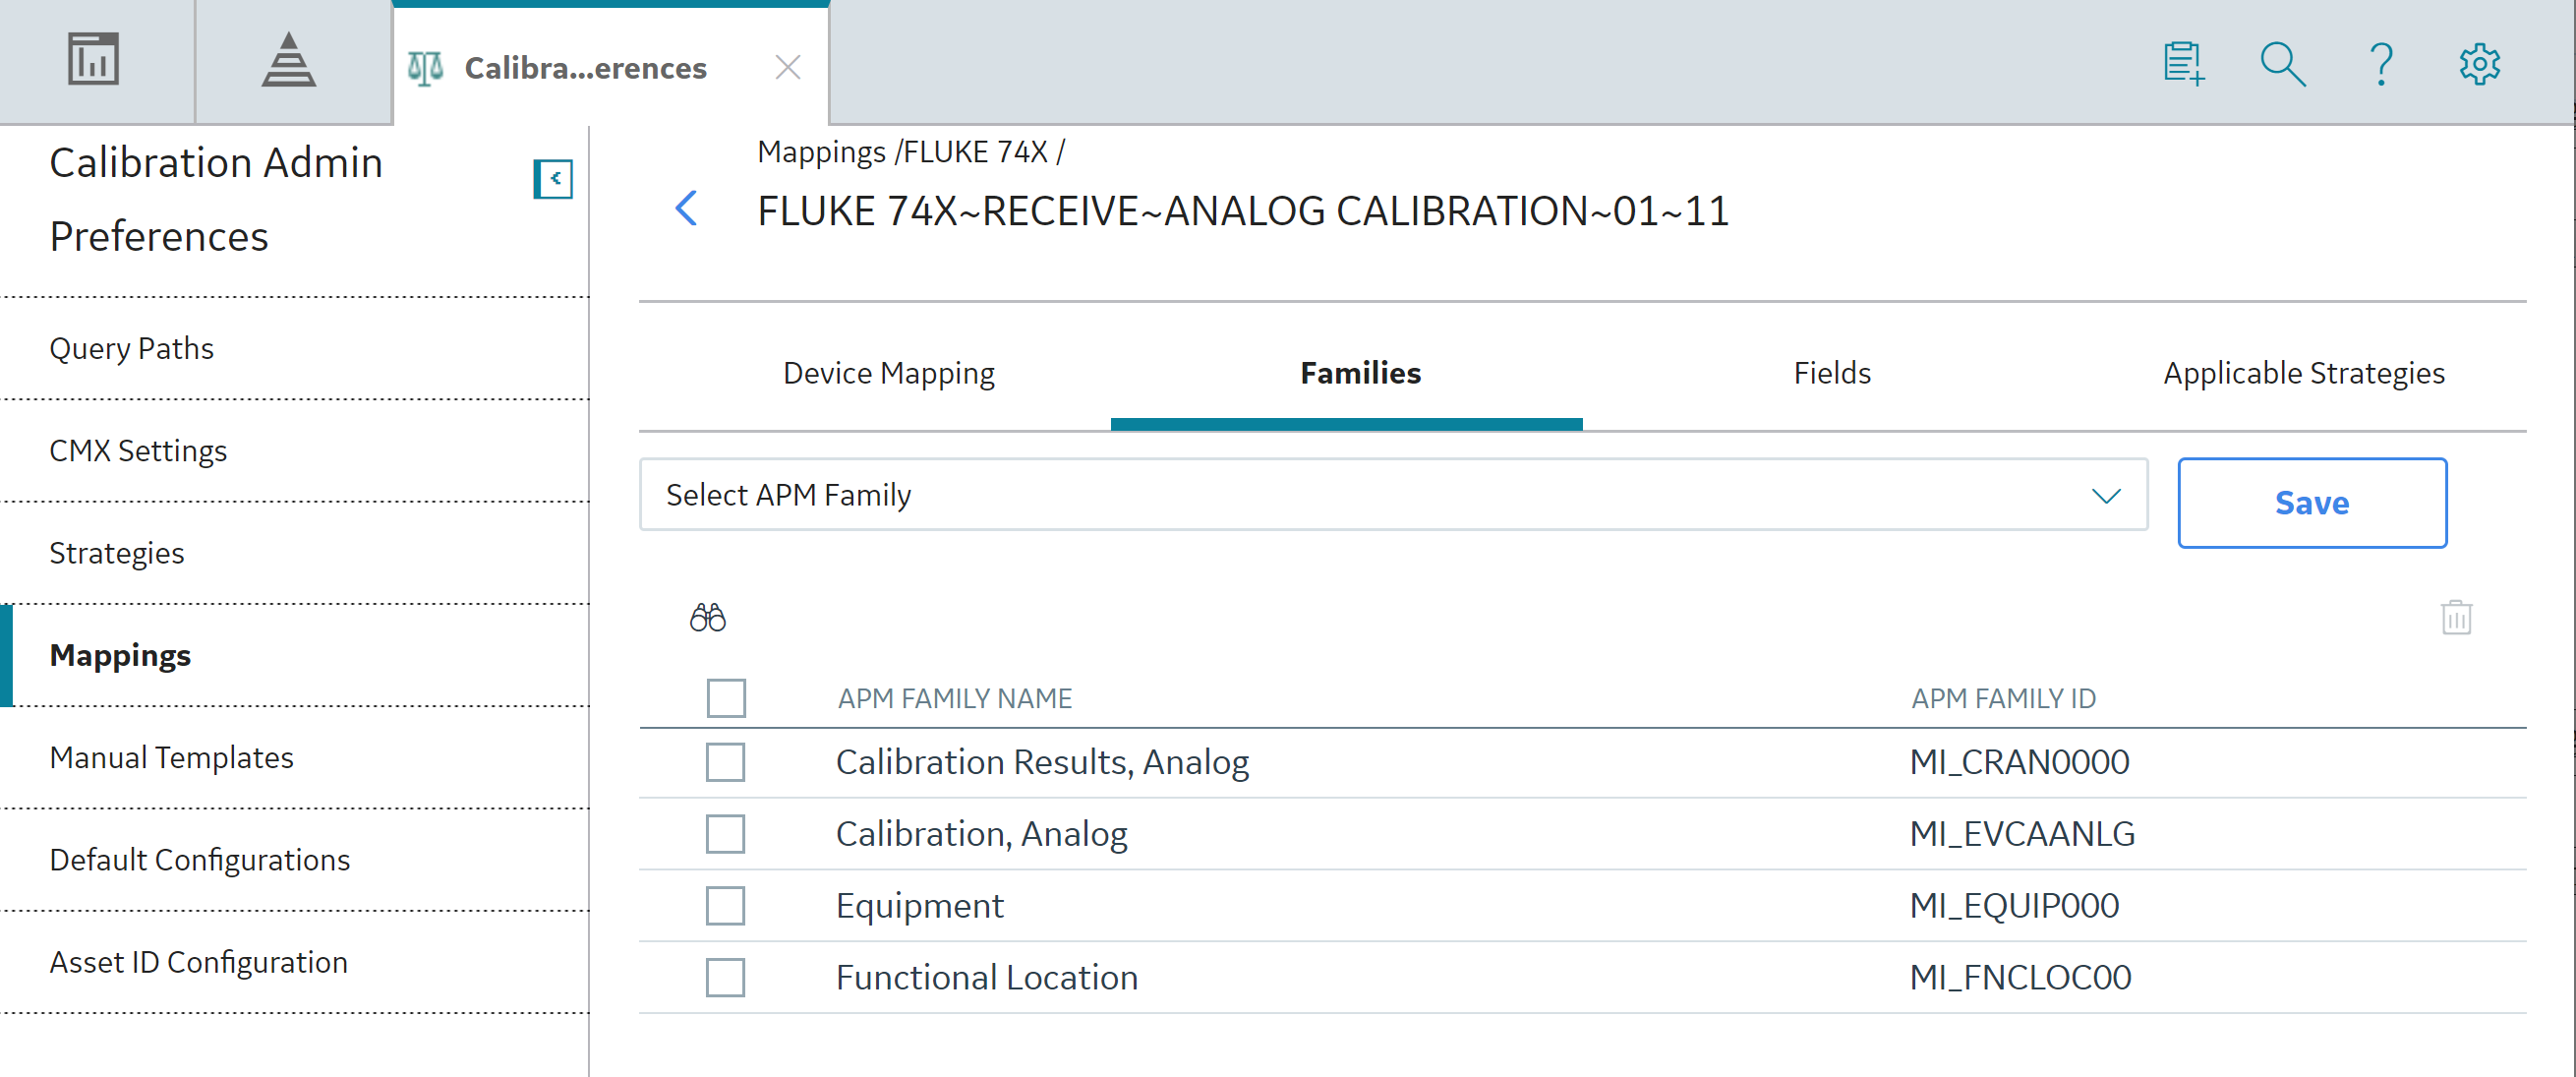Viewport: 2576px width, 1077px height.
Task: Open the help question mark icon
Action: [2382, 64]
